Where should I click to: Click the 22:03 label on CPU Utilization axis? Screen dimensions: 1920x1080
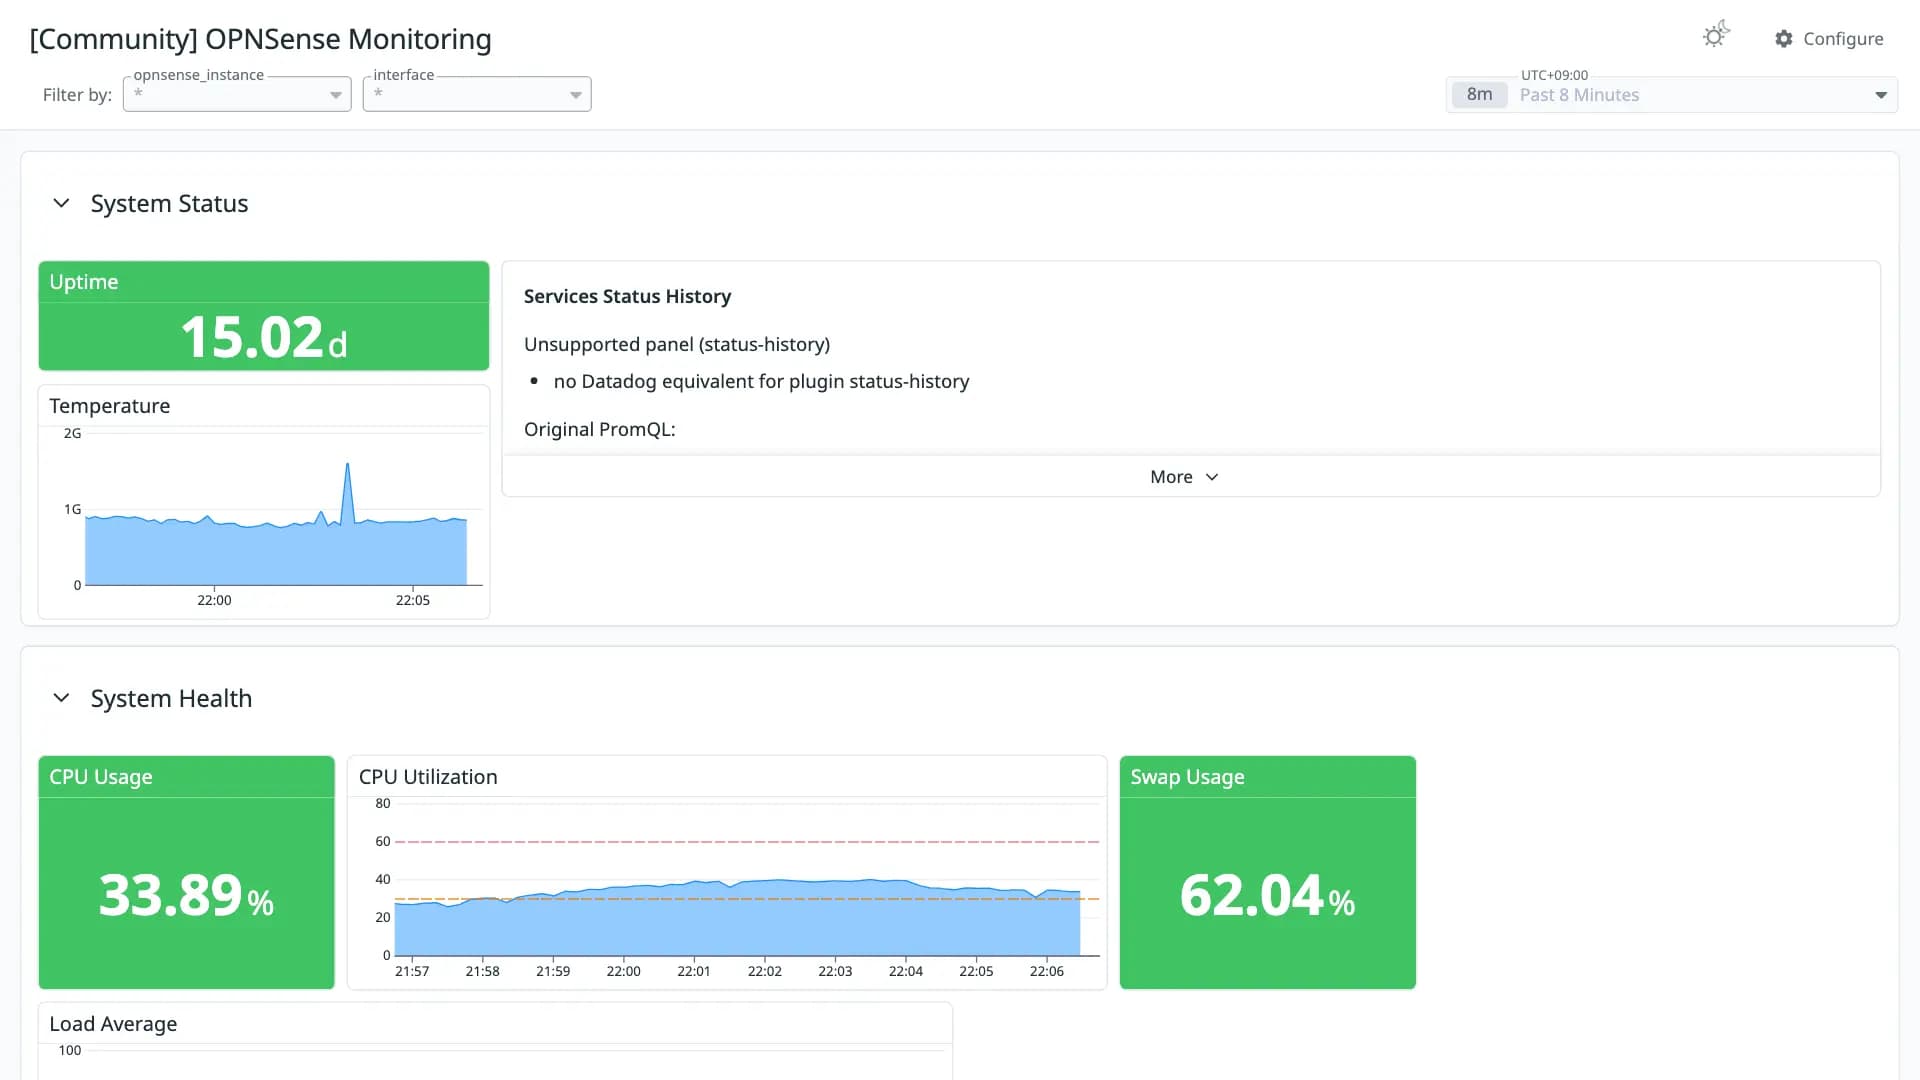pyautogui.click(x=835, y=971)
